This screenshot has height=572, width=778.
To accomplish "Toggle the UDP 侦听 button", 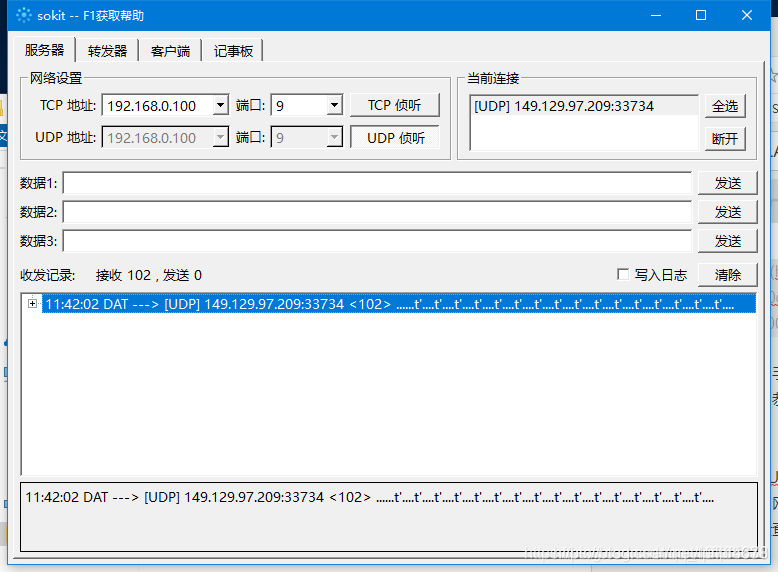I will 394,137.
